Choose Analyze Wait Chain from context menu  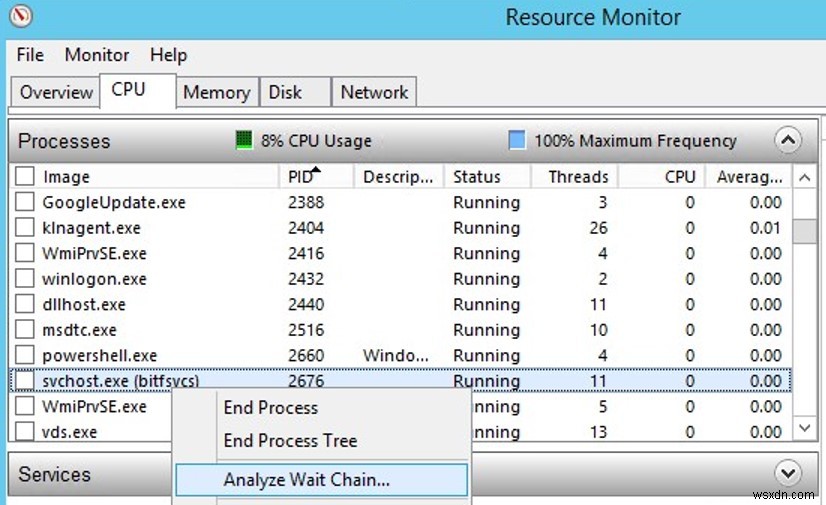(321, 480)
